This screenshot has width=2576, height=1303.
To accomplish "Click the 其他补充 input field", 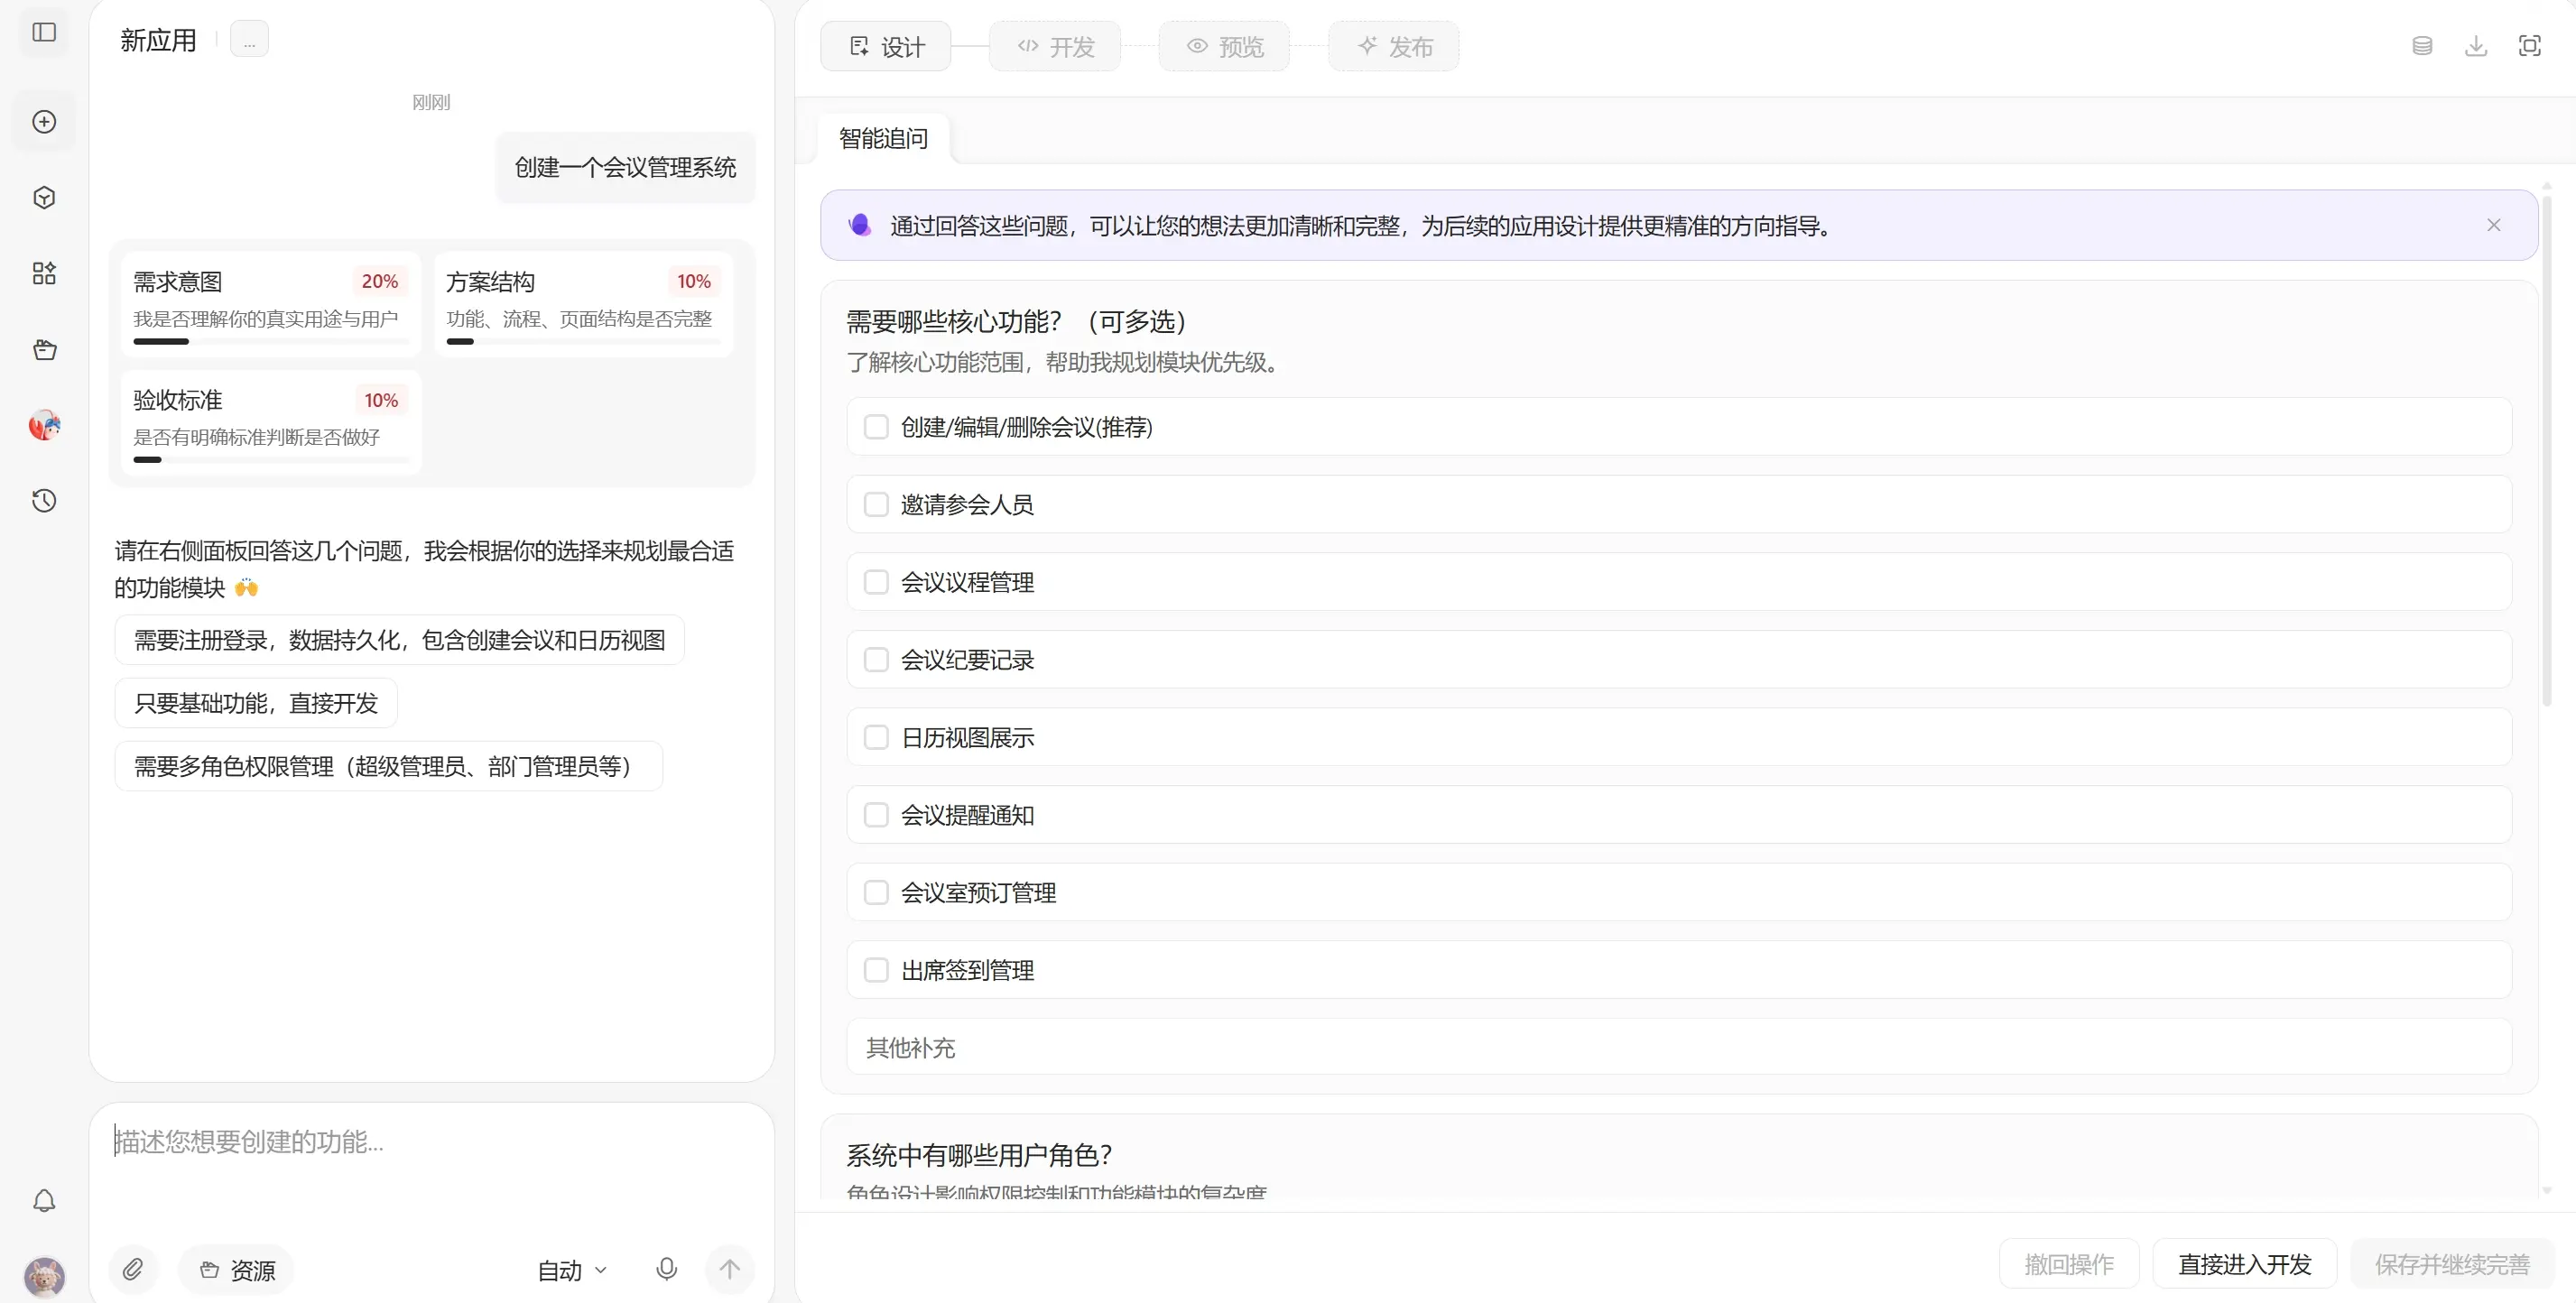I will point(1680,1047).
